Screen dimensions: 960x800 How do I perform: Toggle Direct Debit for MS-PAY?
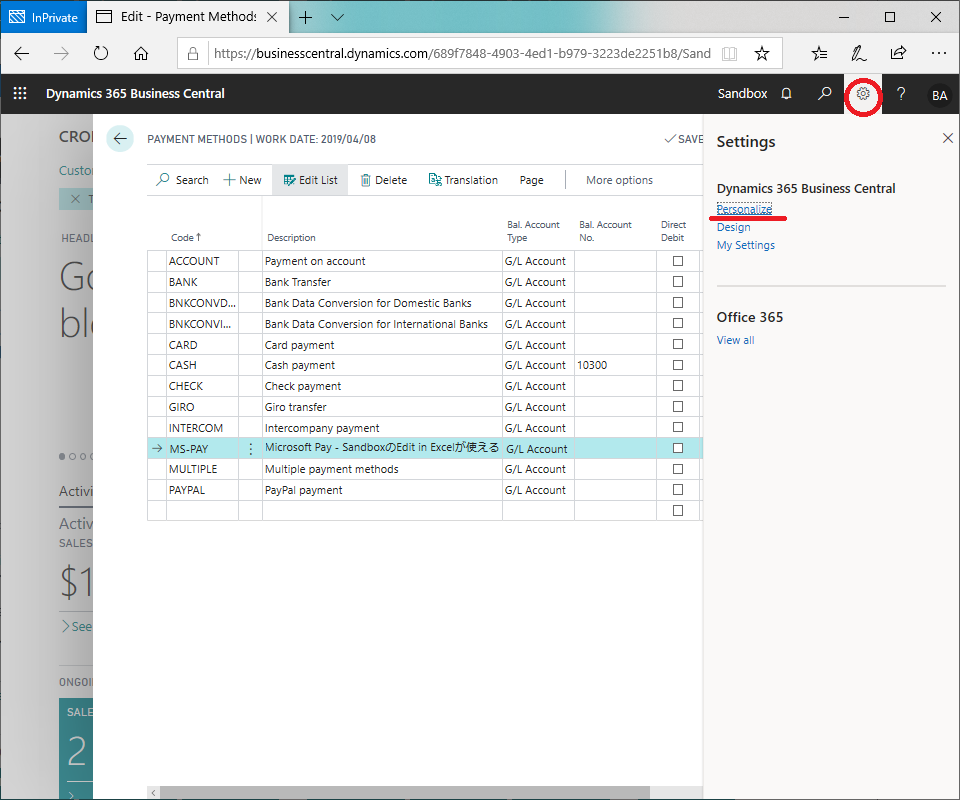point(678,448)
